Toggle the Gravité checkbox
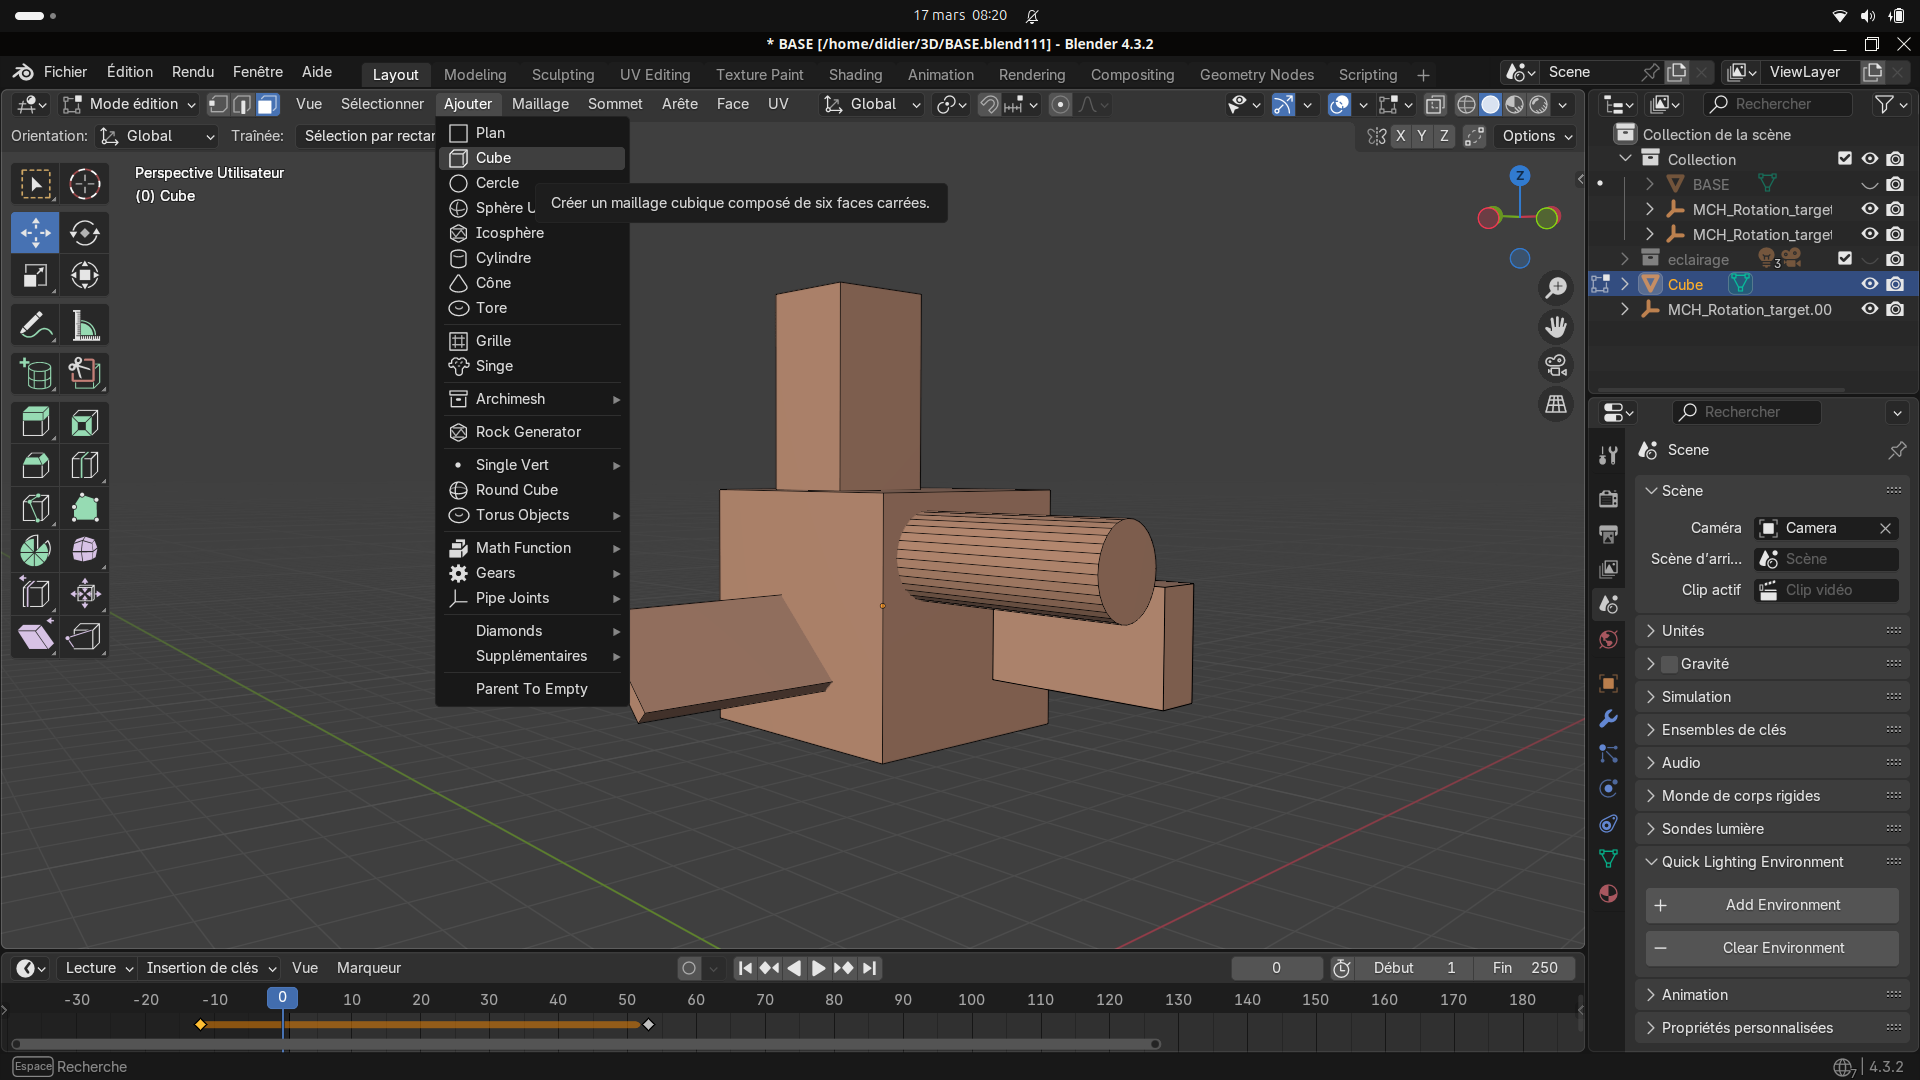The image size is (1920, 1080). [x=1669, y=664]
